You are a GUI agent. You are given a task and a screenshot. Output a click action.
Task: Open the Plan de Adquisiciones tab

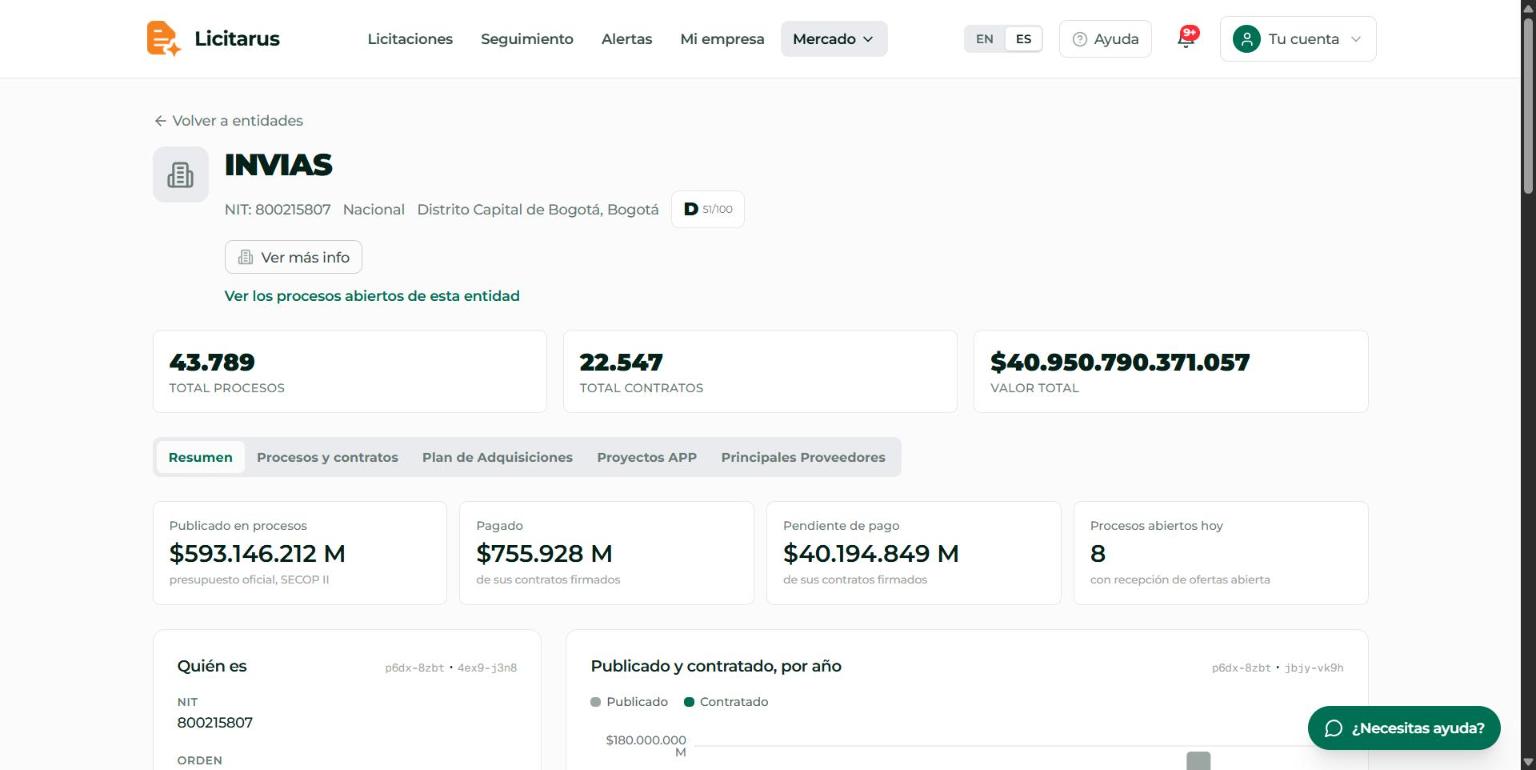(497, 457)
